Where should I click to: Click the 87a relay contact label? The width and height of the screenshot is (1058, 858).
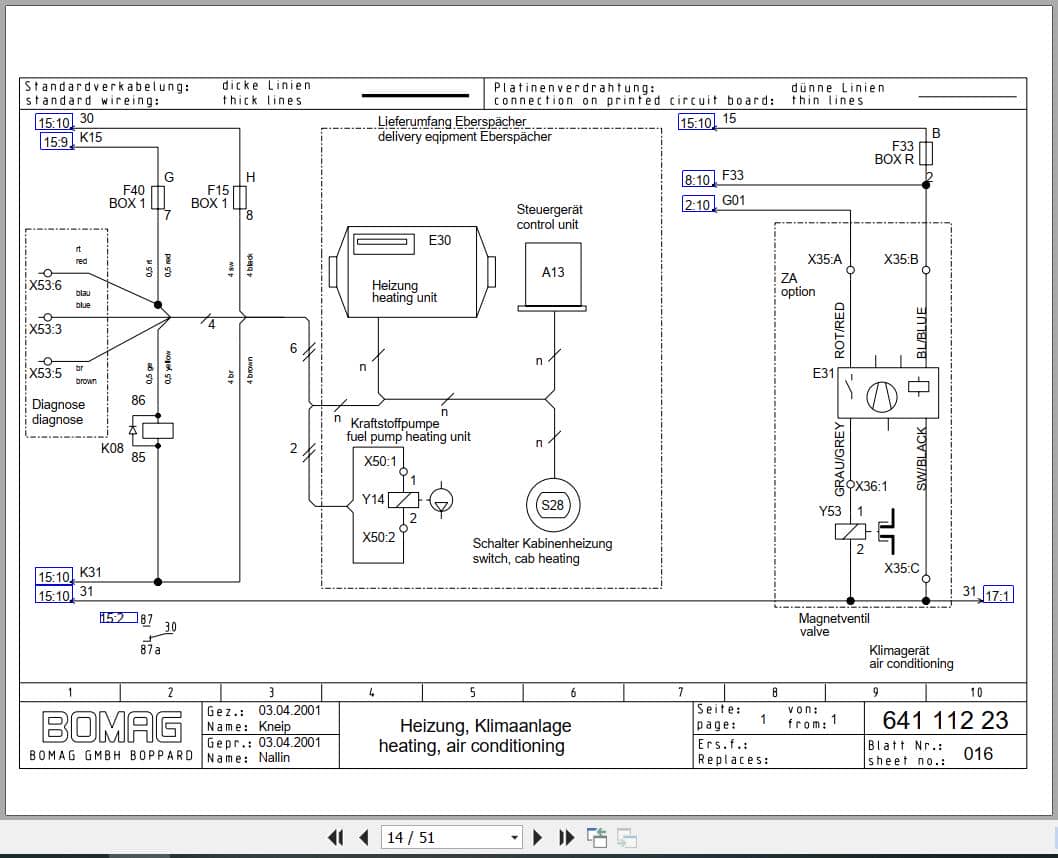tap(150, 650)
